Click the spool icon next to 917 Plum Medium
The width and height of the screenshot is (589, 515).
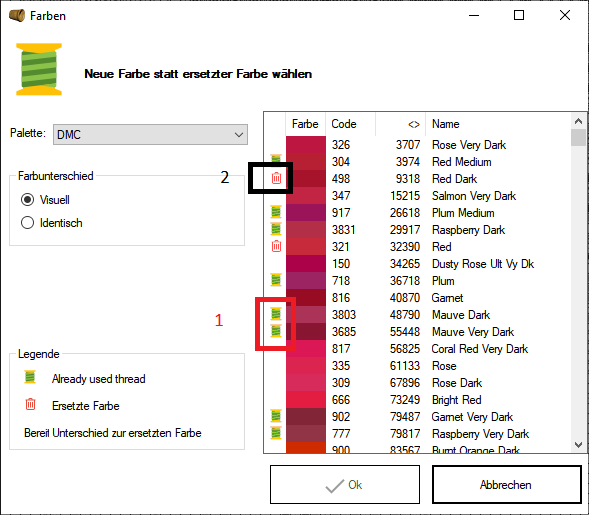point(276,212)
